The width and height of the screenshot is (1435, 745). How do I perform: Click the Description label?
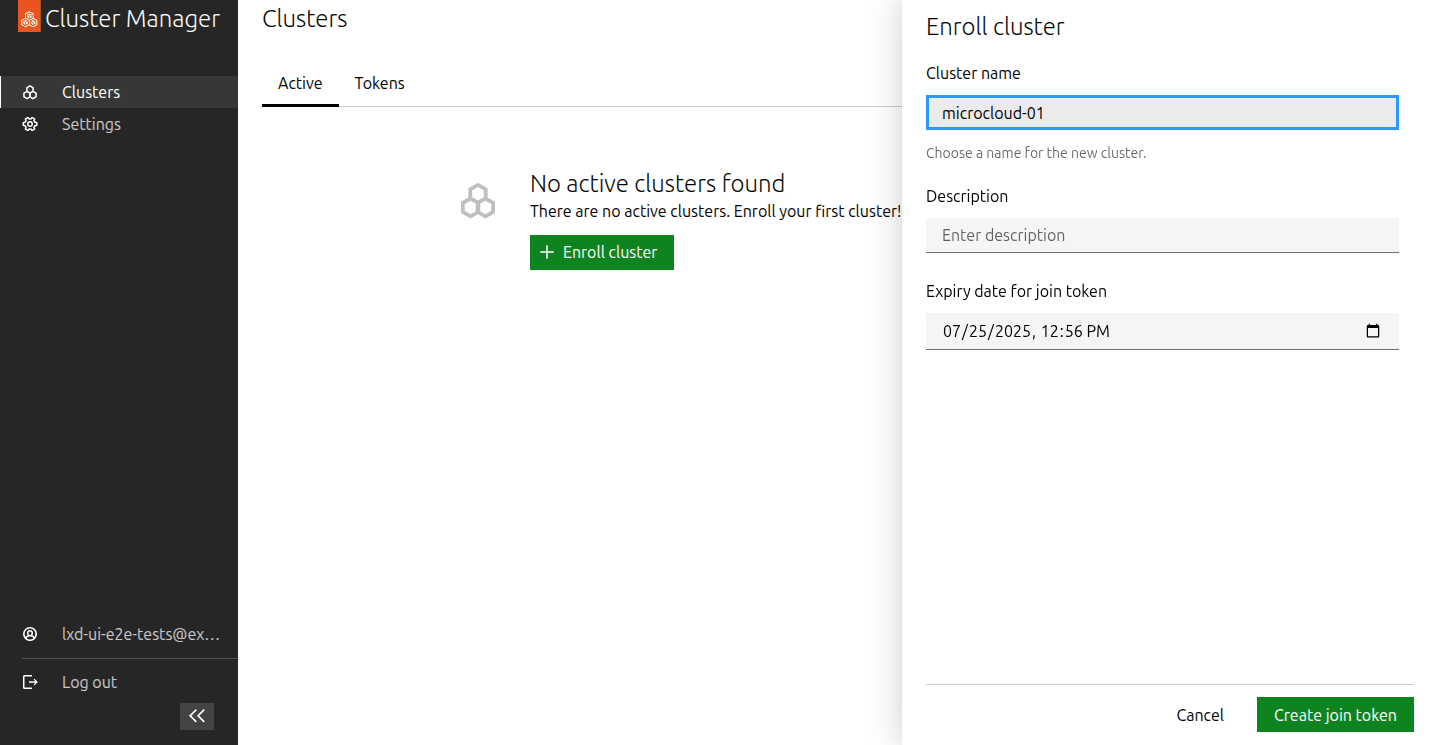(x=967, y=196)
